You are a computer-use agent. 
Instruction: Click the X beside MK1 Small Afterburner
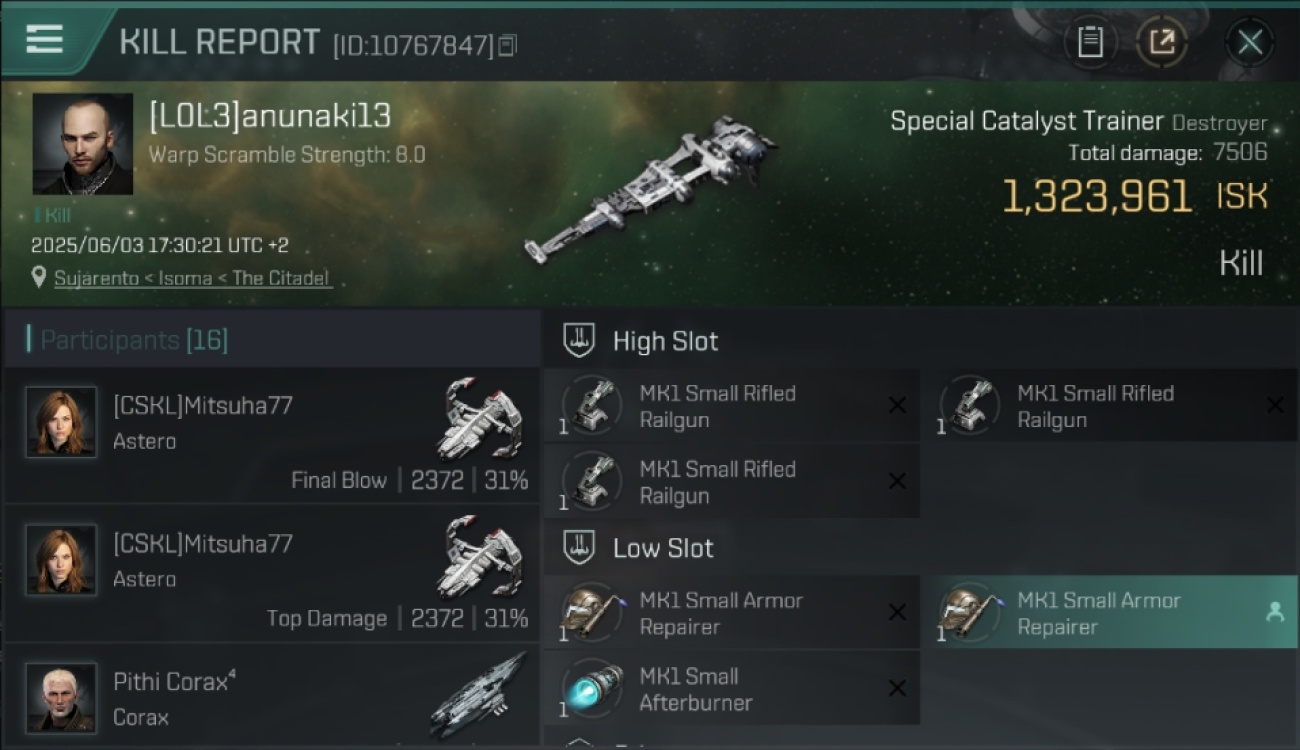pos(897,688)
